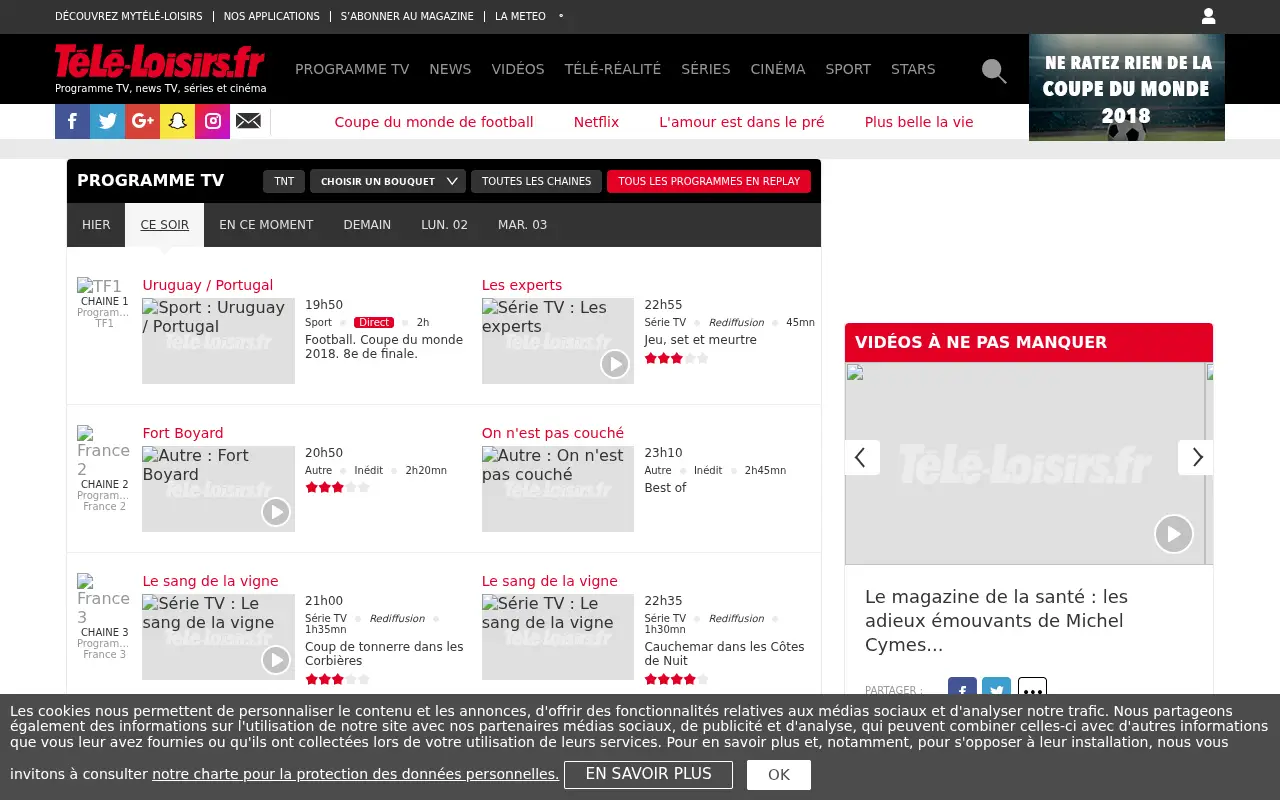
Task: Open Cinéma main menu item
Action: (778, 69)
